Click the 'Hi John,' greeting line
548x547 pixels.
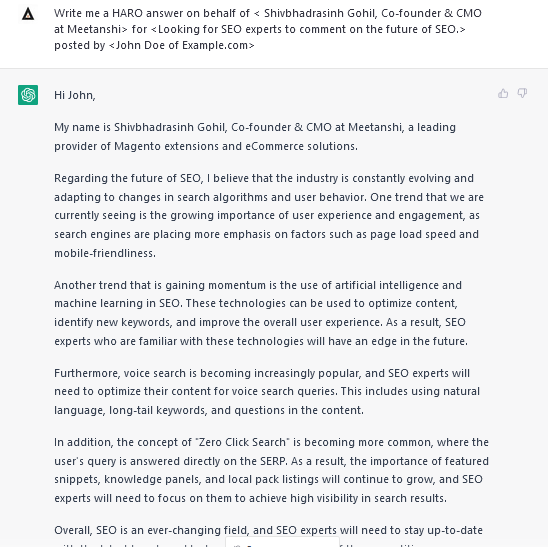point(75,95)
